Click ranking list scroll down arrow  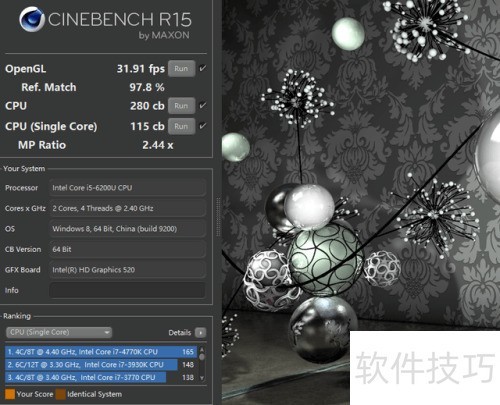click(202, 378)
